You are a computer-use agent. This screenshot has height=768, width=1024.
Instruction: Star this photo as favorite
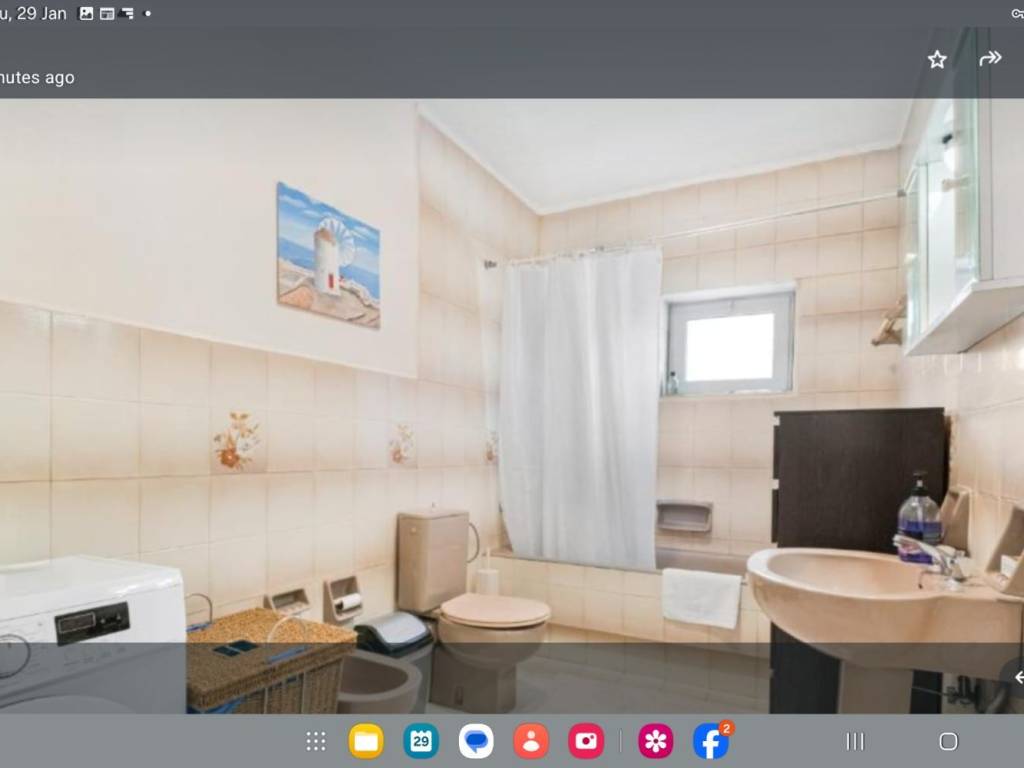937,60
